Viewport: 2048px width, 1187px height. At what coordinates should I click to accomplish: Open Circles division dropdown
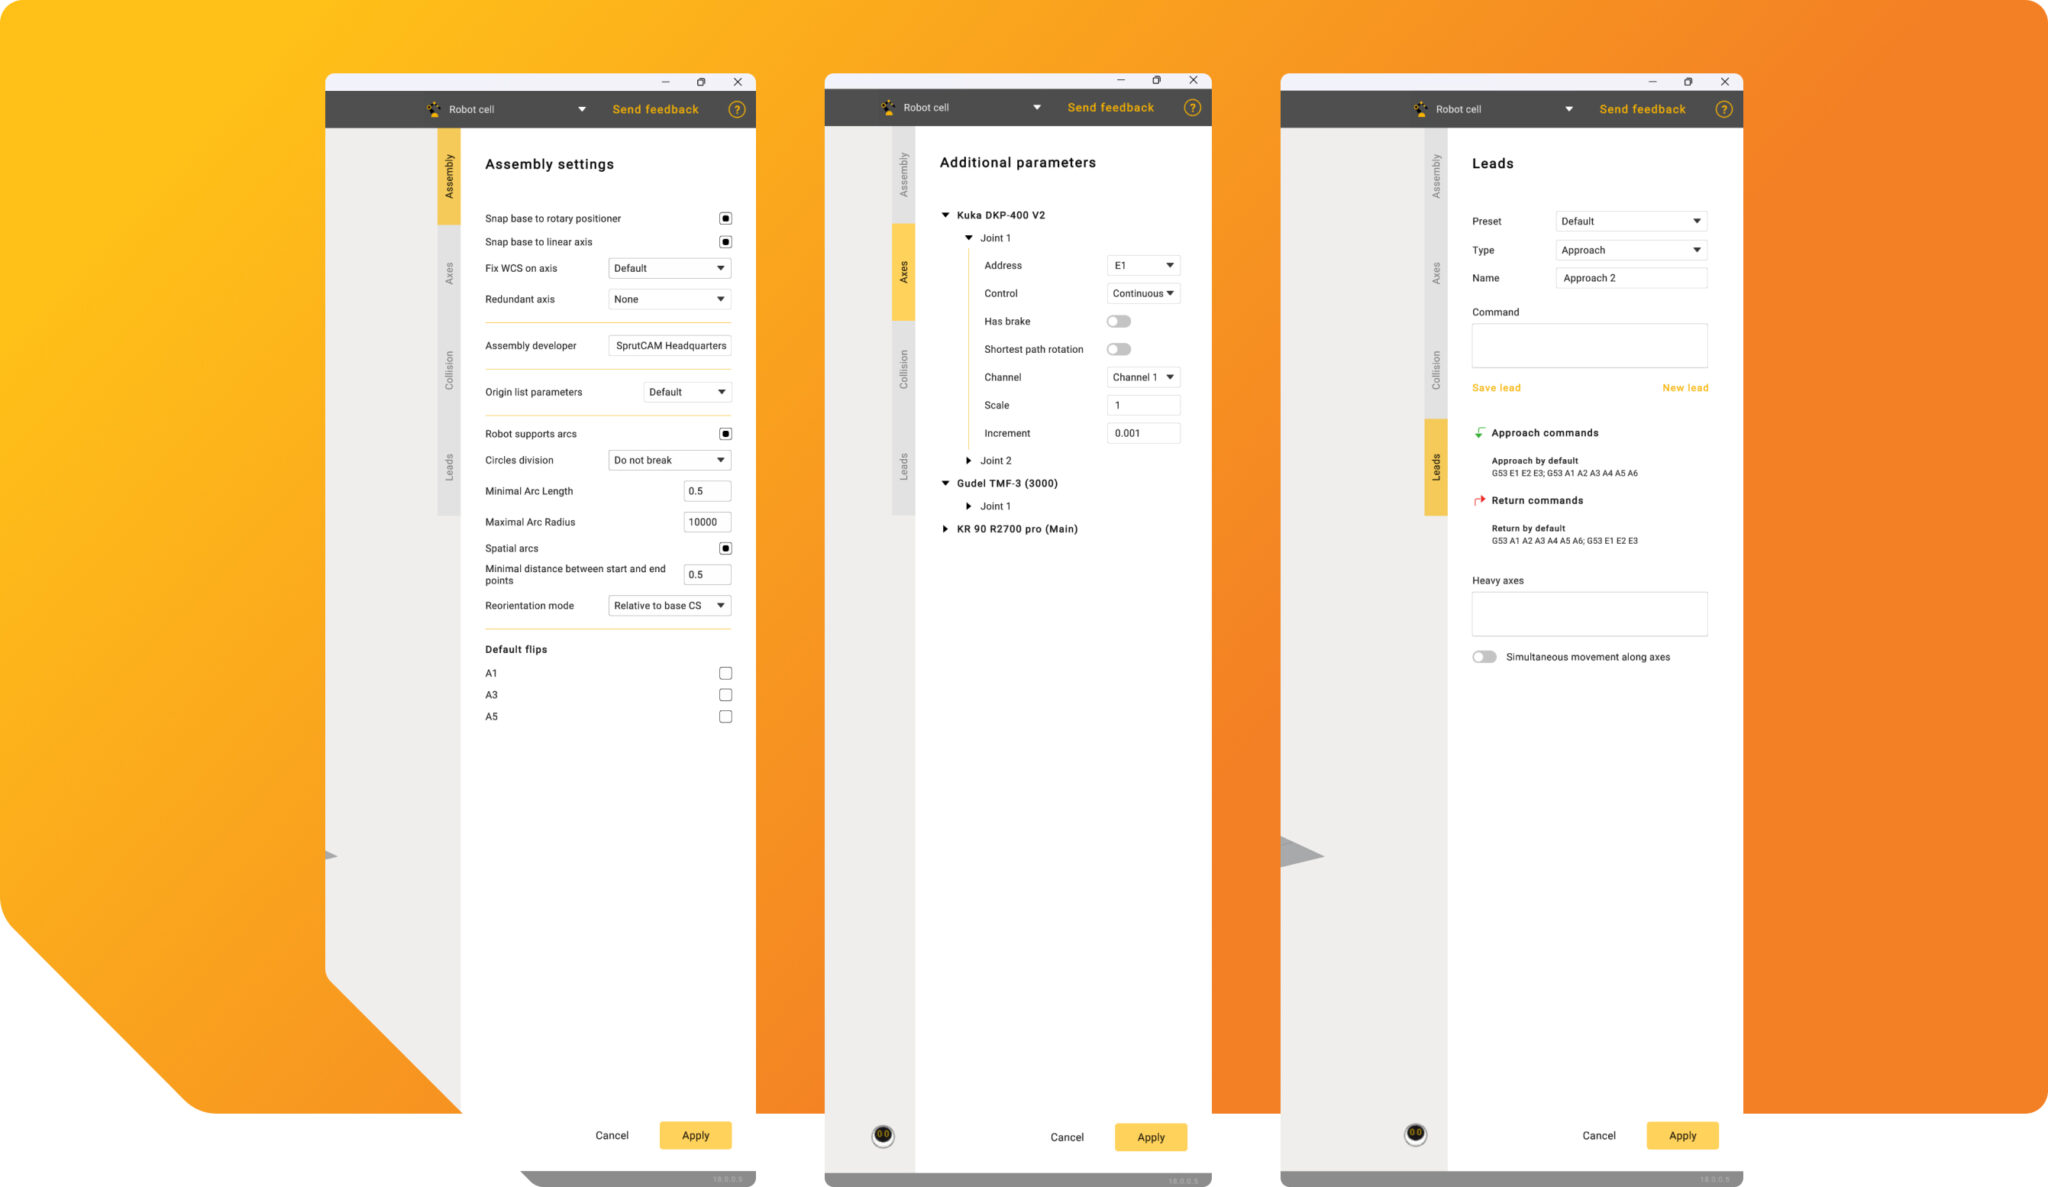pos(669,461)
